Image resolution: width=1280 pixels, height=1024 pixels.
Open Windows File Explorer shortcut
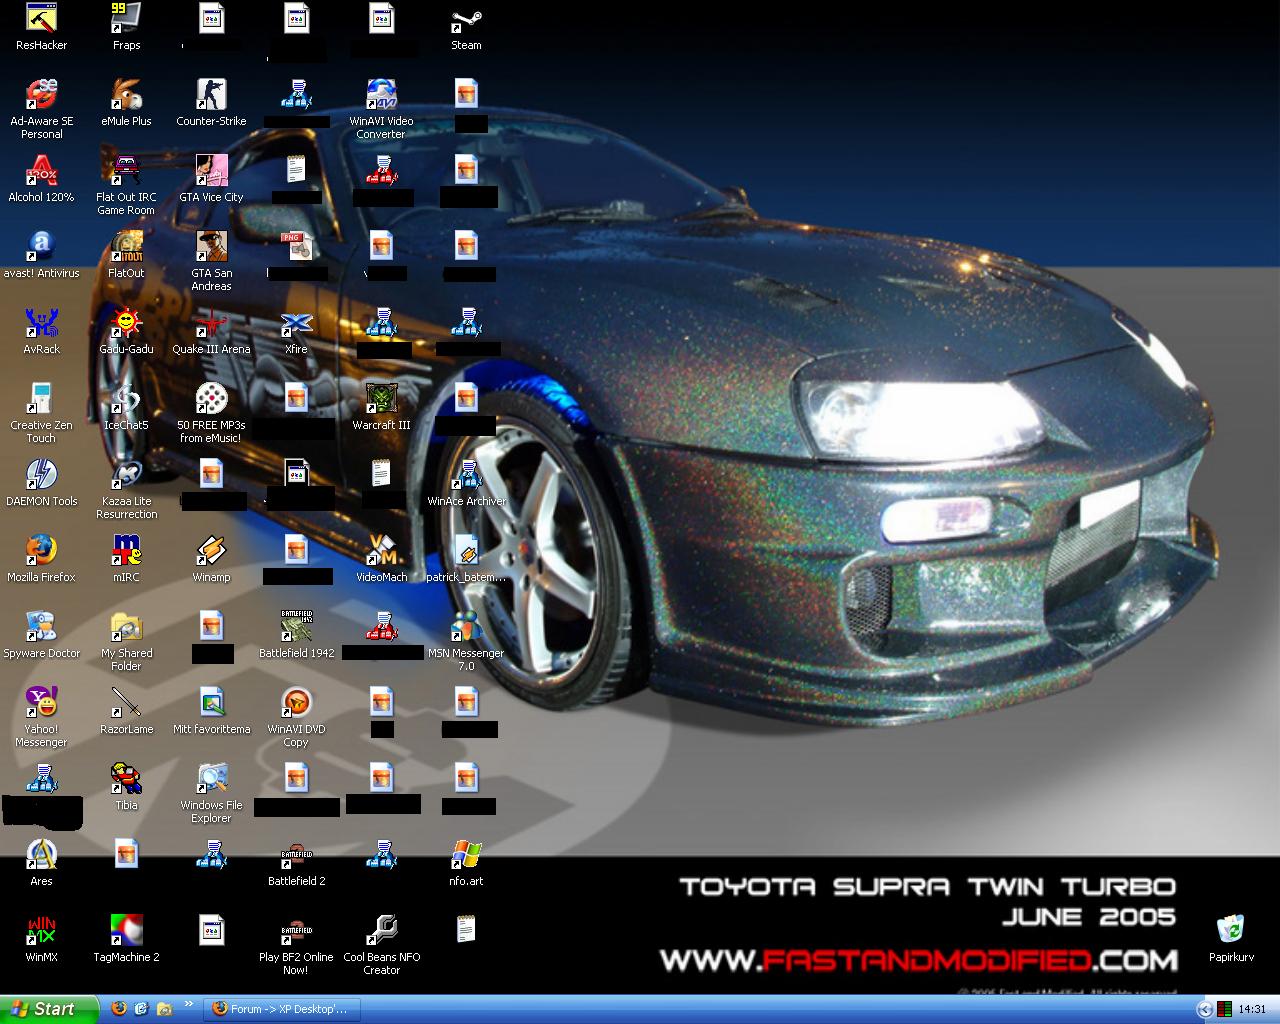tap(211, 793)
